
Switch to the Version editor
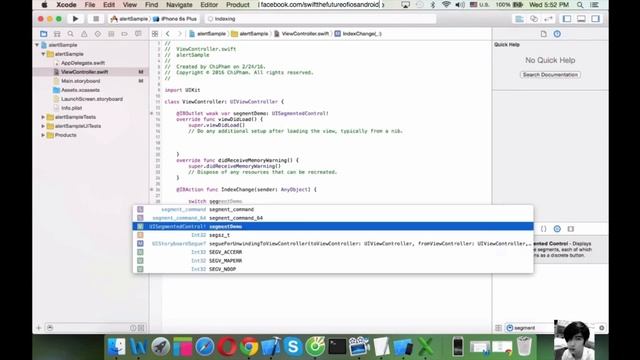pos(549,19)
